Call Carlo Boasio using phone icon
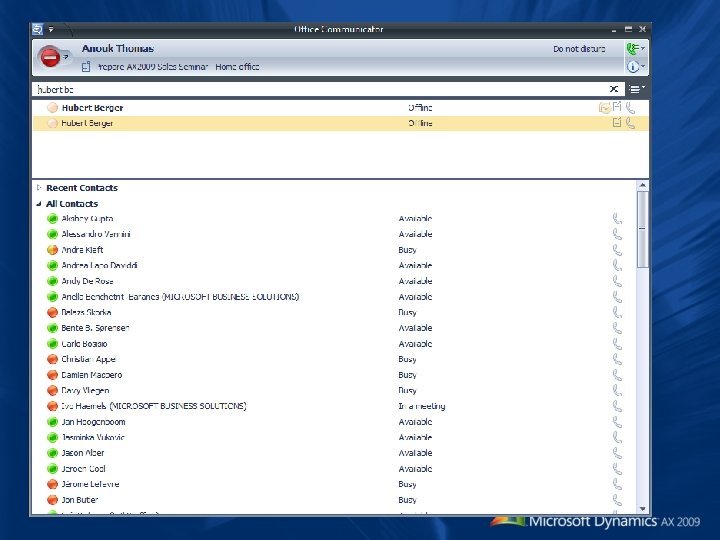 coord(617,344)
